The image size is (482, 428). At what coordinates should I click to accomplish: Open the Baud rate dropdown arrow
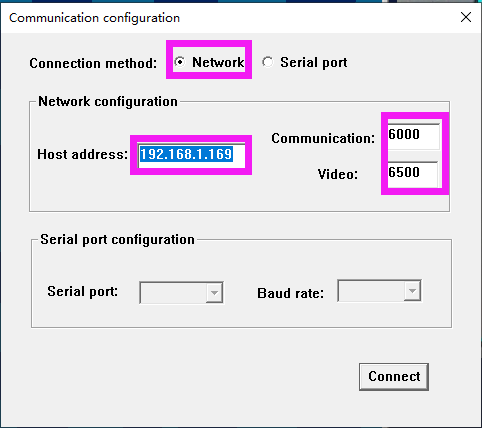coord(412,291)
